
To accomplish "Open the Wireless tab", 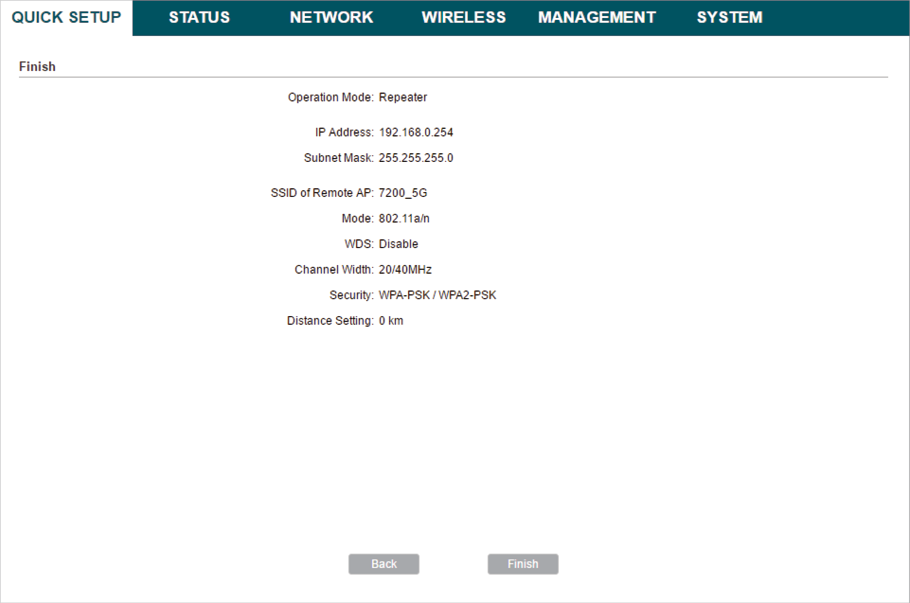I will (463, 18).
